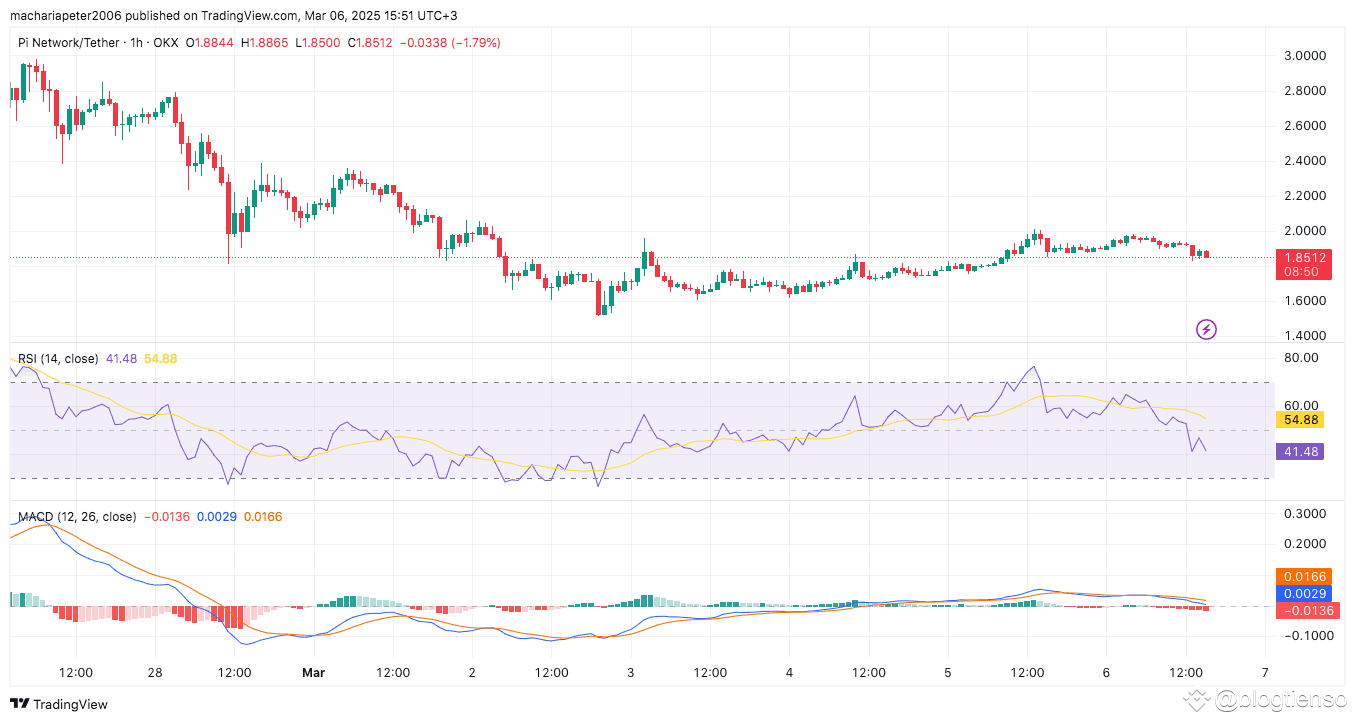Click the 60.00 RSI axis label
The width and height of the screenshot is (1355, 721).
(x=1303, y=405)
